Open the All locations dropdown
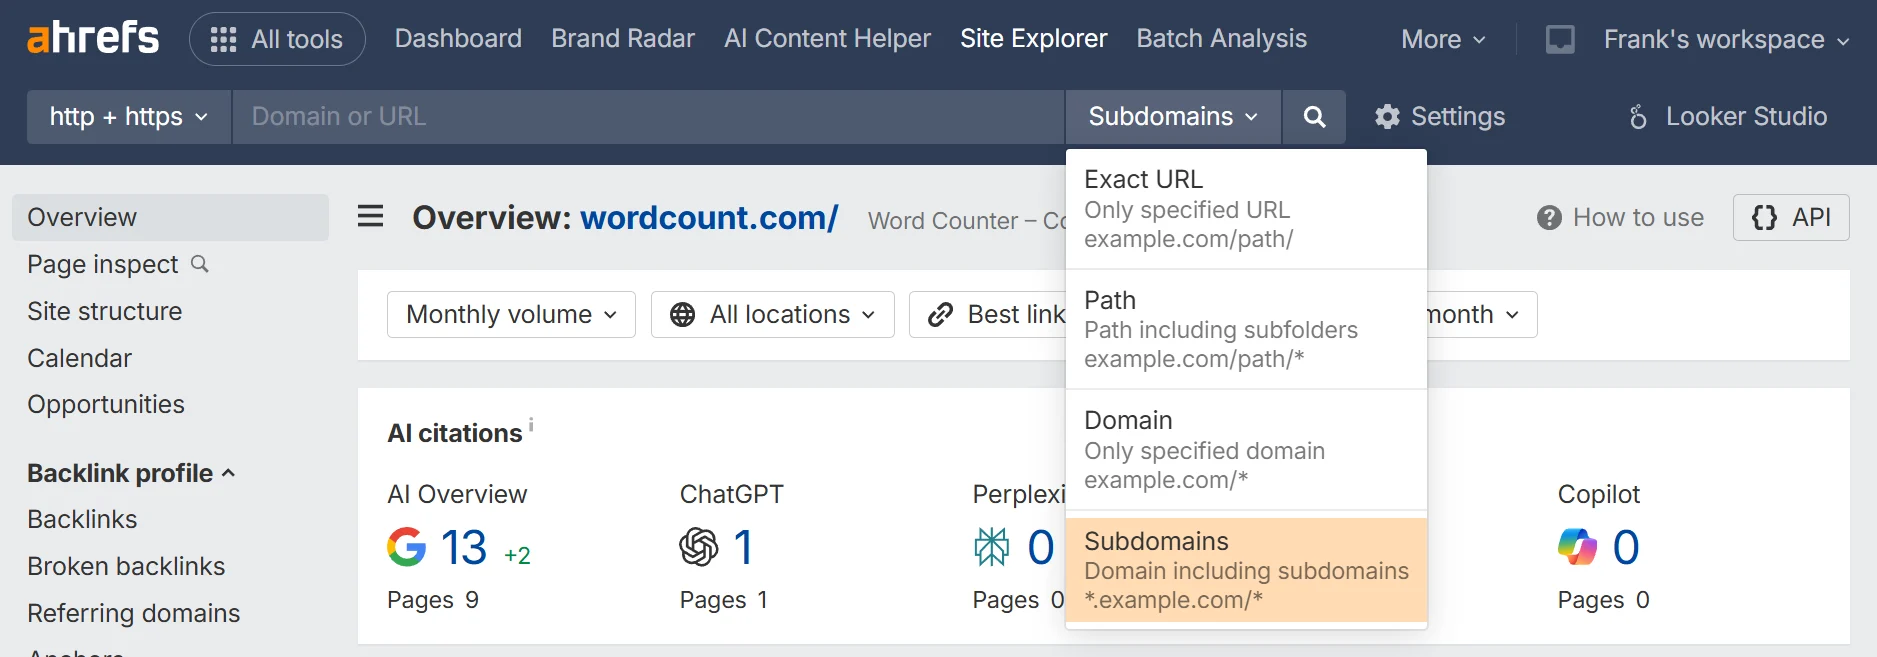 tap(772, 314)
